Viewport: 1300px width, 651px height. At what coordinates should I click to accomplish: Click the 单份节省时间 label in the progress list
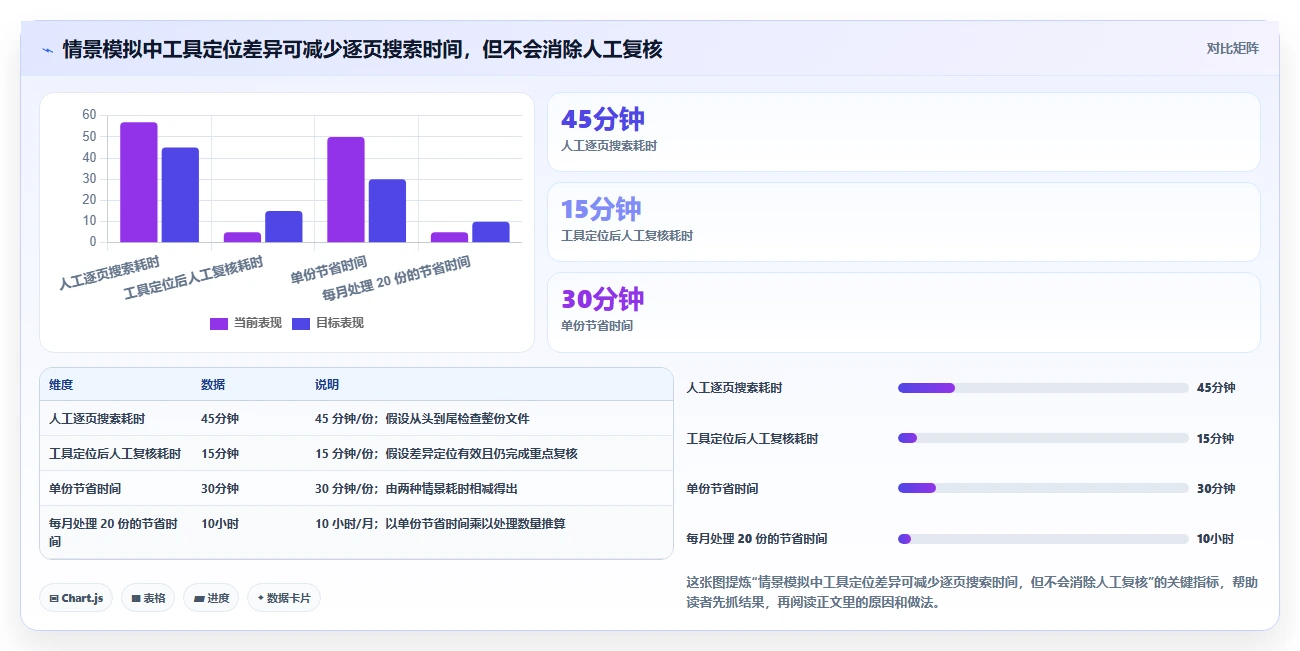[722, 488]
